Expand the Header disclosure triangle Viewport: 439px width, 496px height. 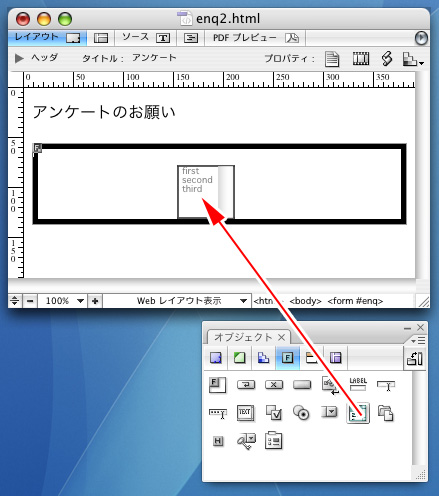[x=19, y=58]
